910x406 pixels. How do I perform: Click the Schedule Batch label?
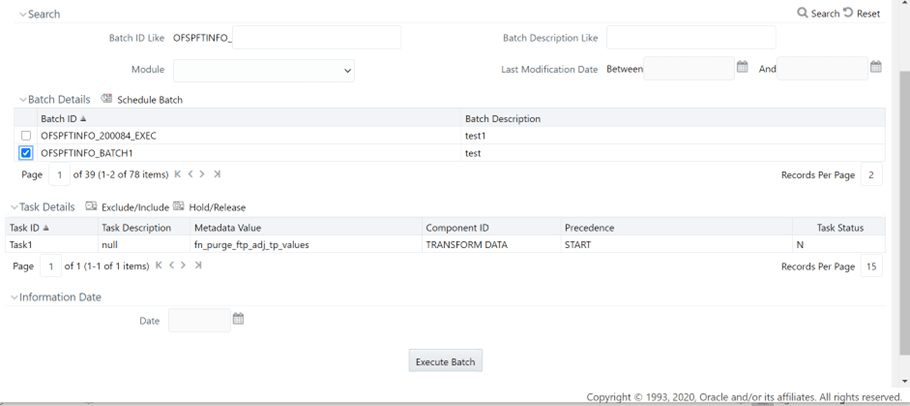pyautogui.click(x=150, y=100)
